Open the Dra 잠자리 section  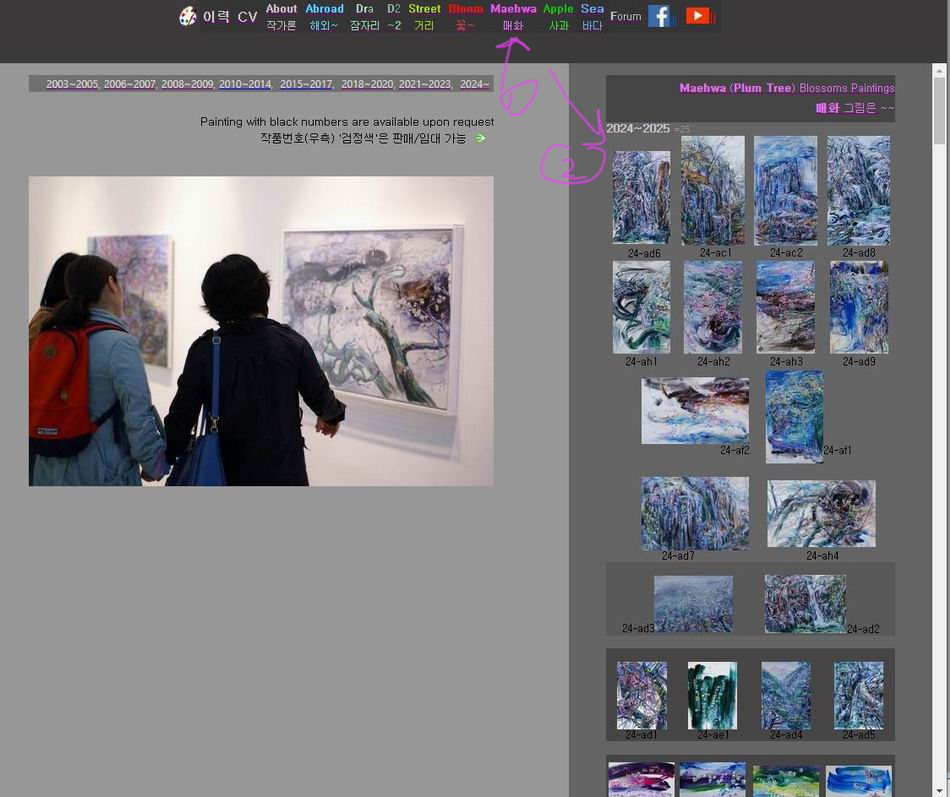(x=364, y=17)
